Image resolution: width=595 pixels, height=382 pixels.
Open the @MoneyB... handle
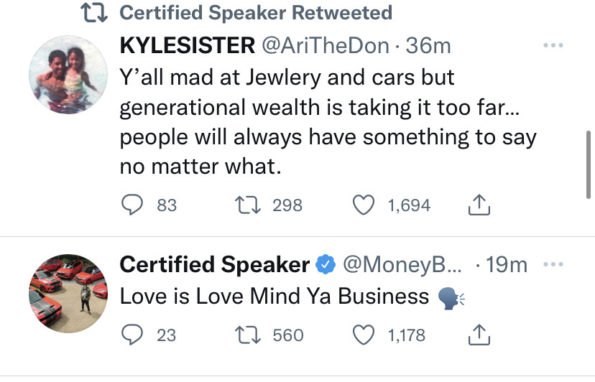[402, 265]
